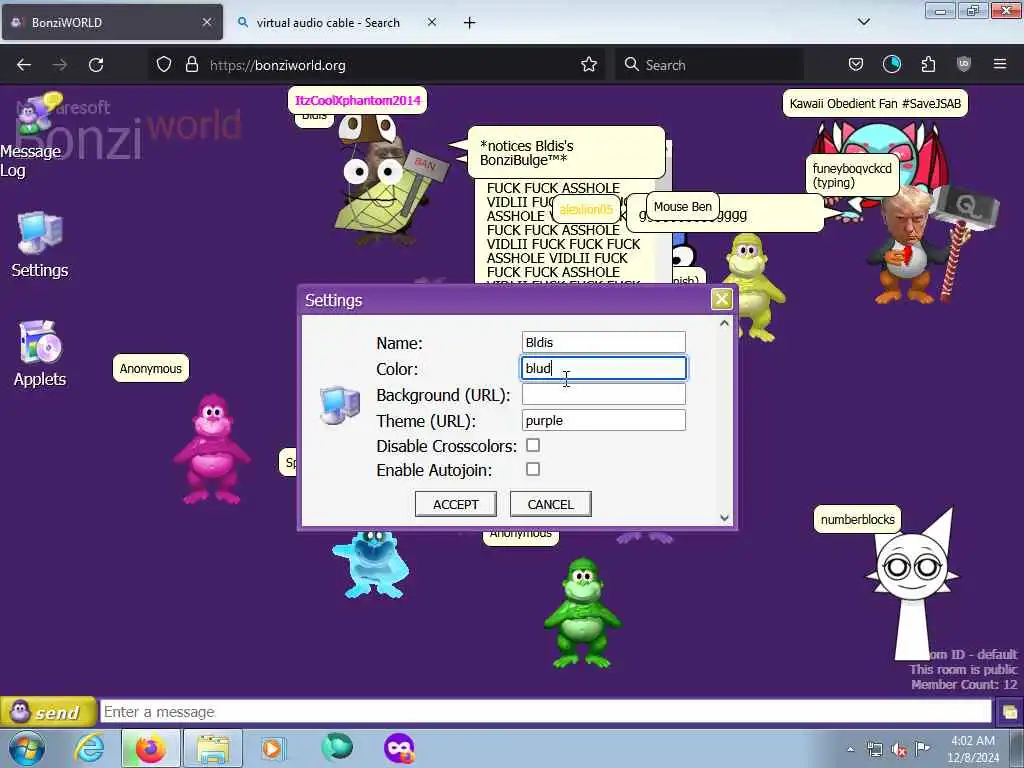Image resolution: width=1024 pixels, height=768 pixels.
Task: Click the Kawaii Obedient Fan #SaveJSAB label
Action: click(x=875, y=103)
